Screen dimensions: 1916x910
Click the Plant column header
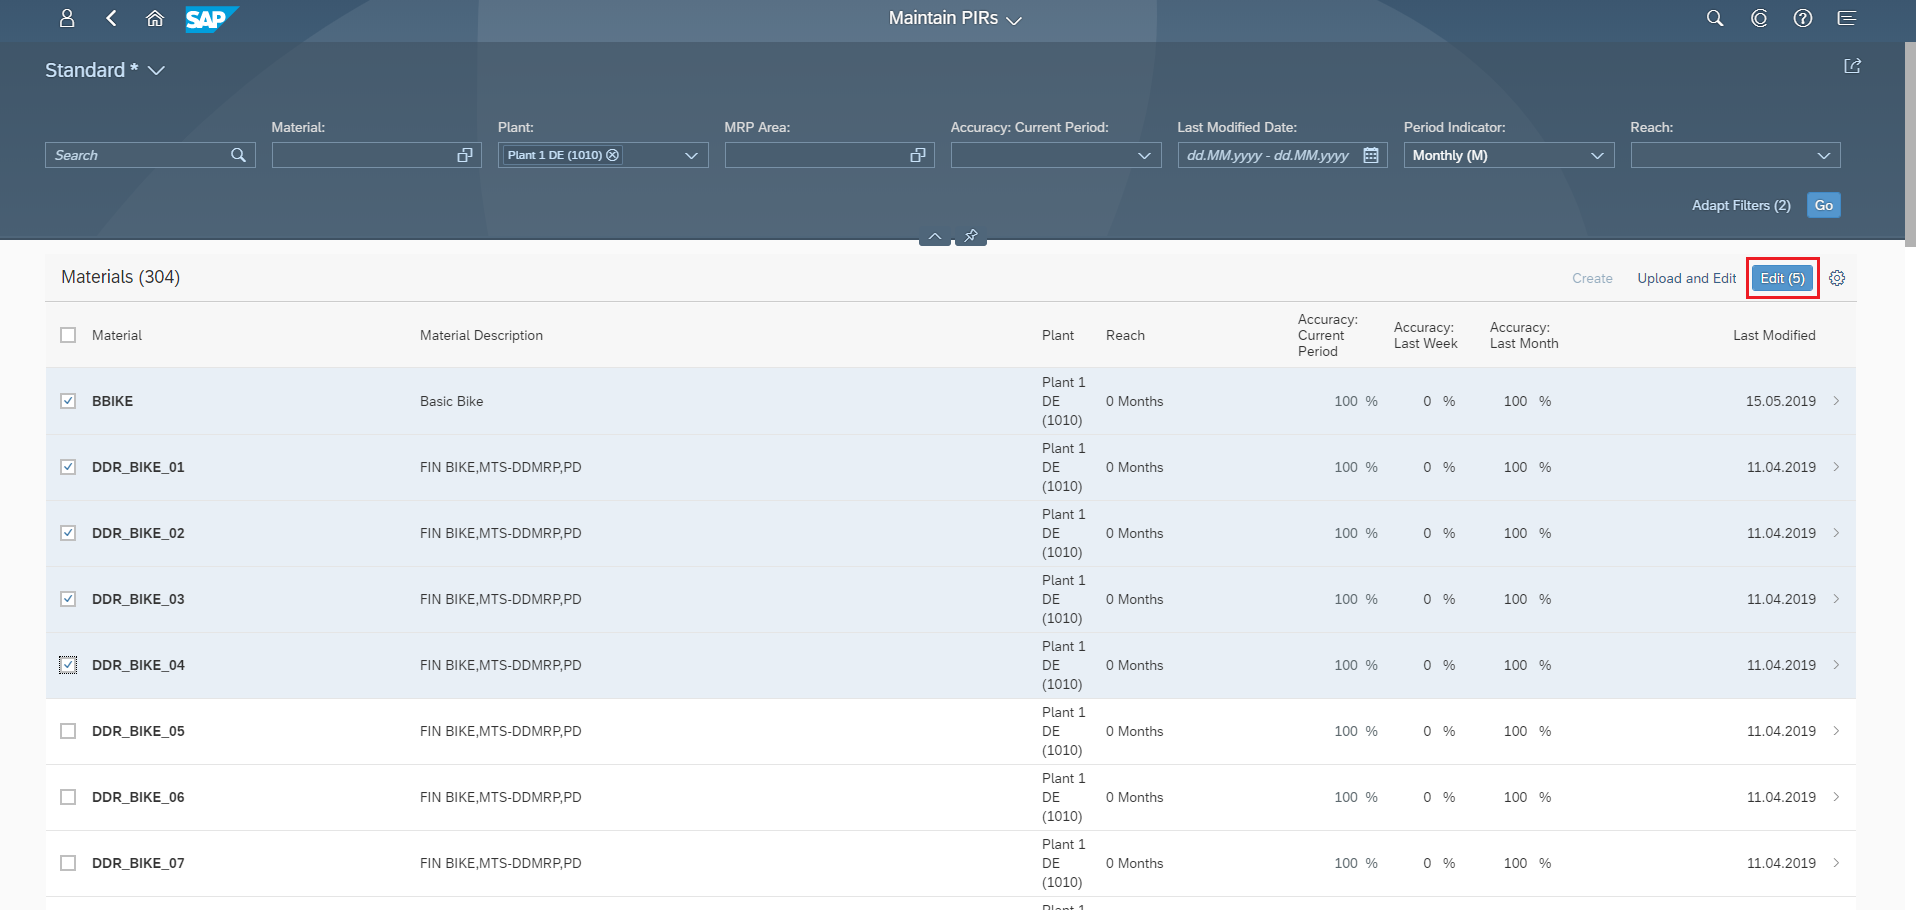pos(1058,335)
